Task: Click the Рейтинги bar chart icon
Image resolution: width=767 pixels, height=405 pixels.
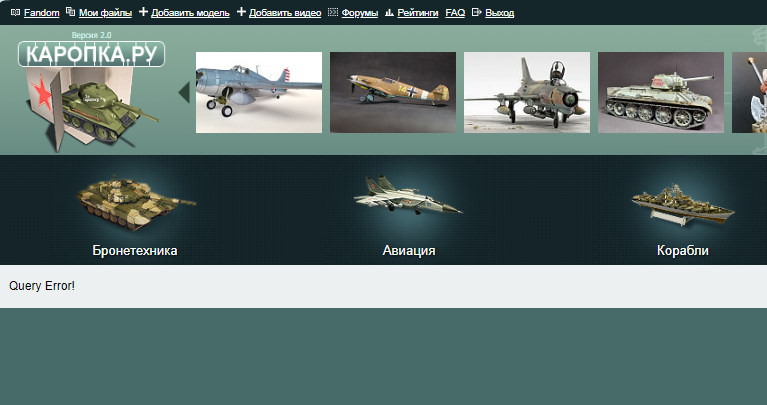Action: (x=389, y=13)
